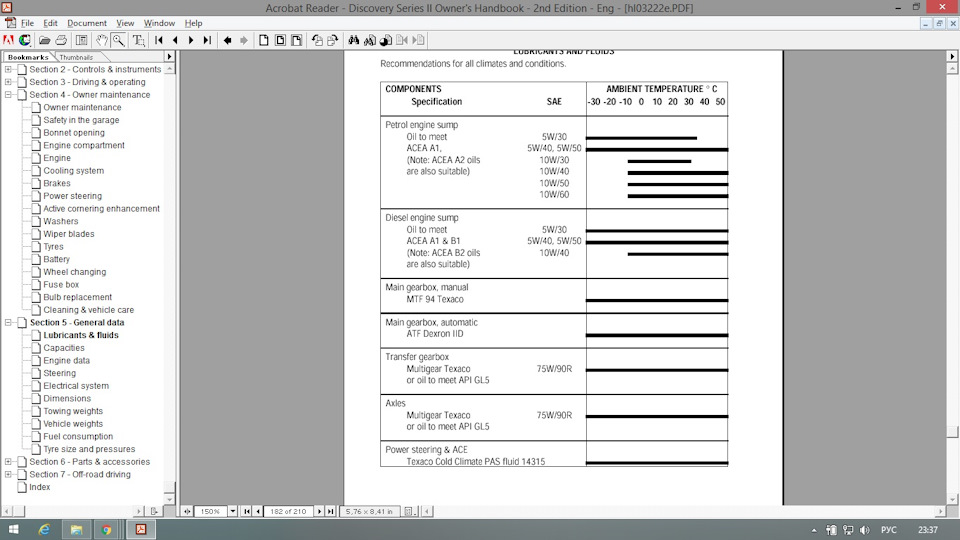Select the Zoom-in magnifier tool
This screenshot has width=960, height=540.
coord(119,40)
